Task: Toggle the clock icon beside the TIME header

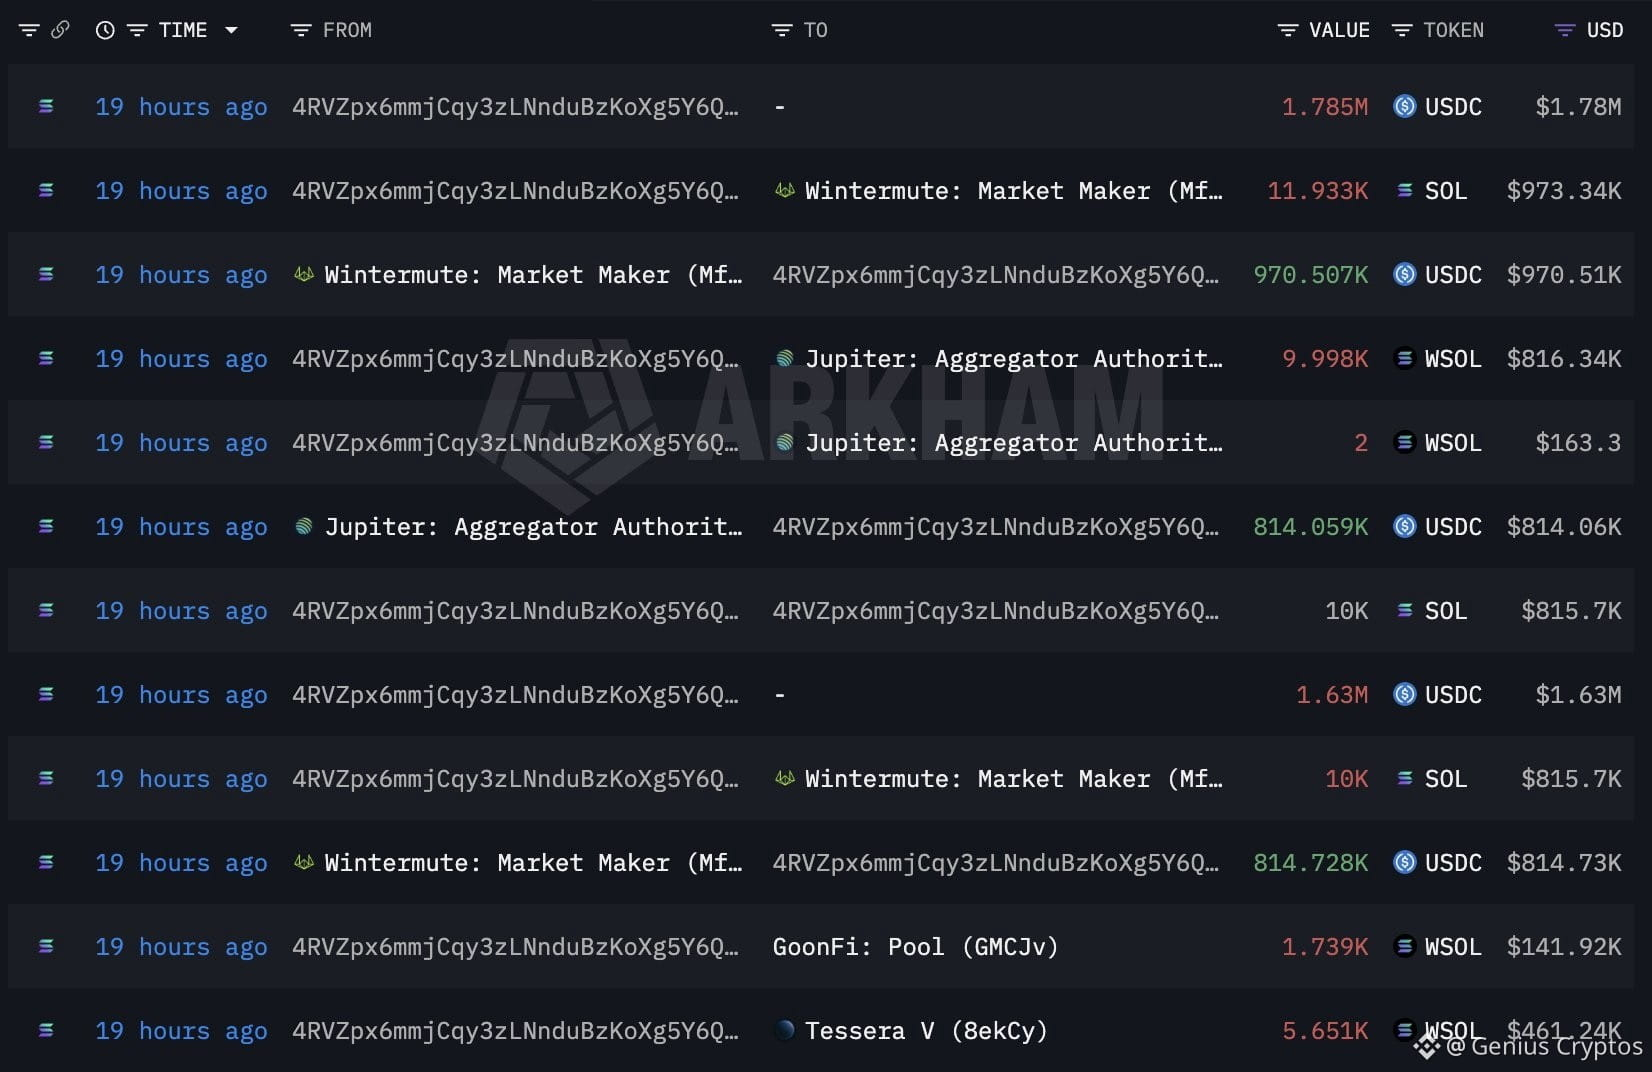Action: point(105,30)
